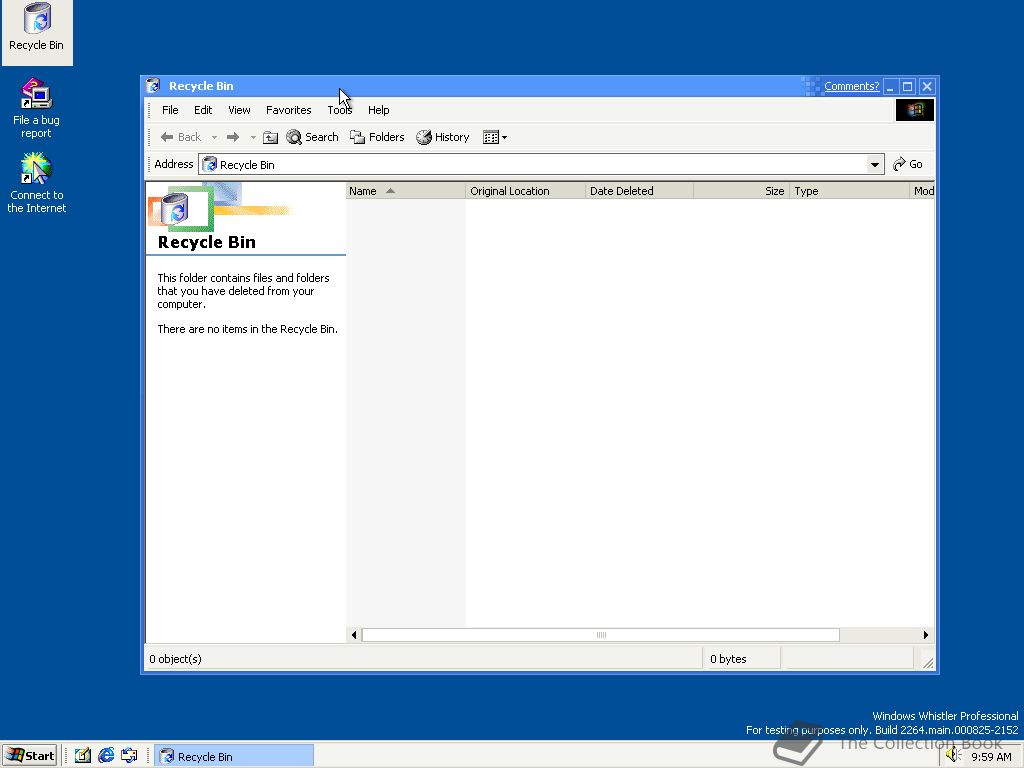Open the Tools menu
1024x768 pixels.
point(340,110)
